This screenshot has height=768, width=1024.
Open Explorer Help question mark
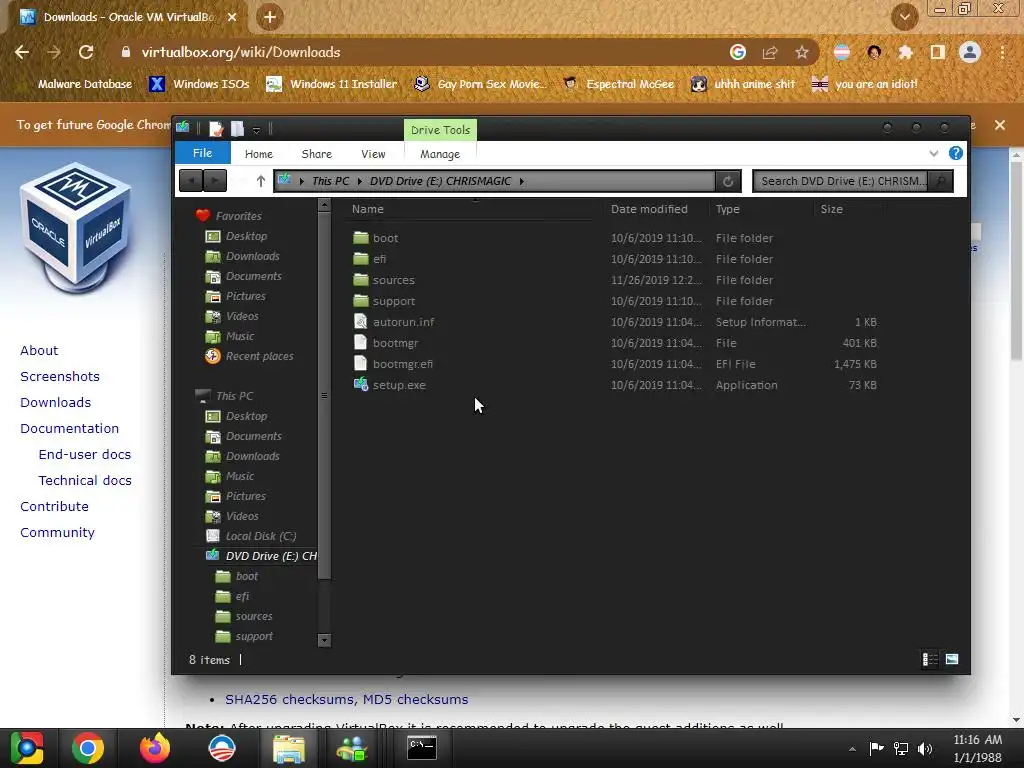pos(955,153)
